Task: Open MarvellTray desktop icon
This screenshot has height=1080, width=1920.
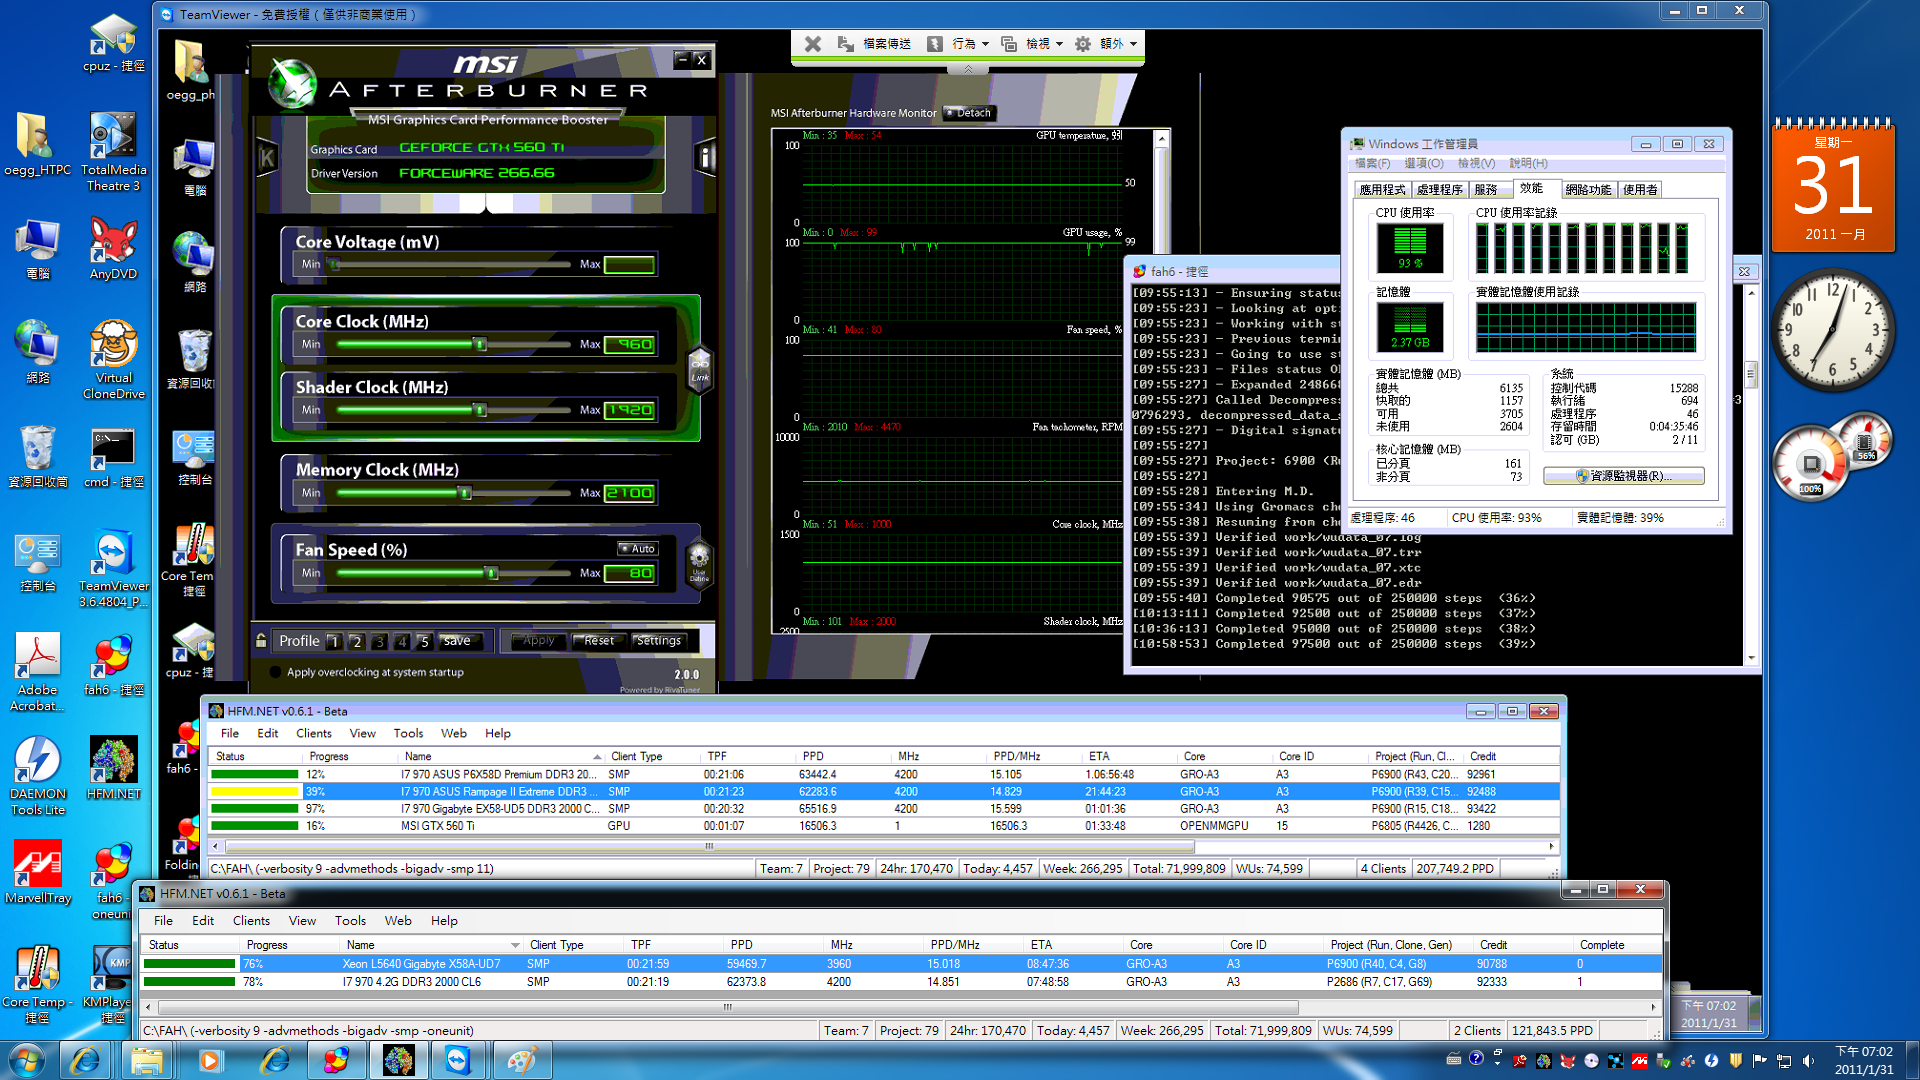Action: (37, 872)
